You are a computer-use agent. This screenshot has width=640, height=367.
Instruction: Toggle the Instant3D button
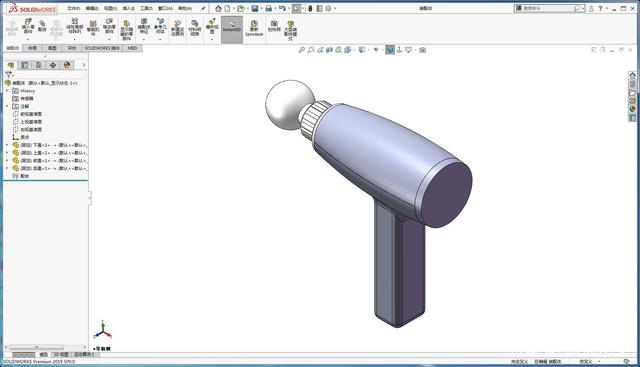click(x=232, y=29)
